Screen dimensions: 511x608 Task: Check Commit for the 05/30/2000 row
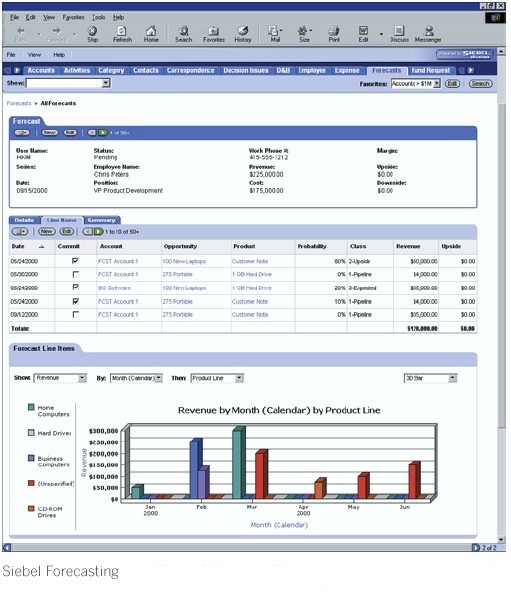click(x=76, y=274)
